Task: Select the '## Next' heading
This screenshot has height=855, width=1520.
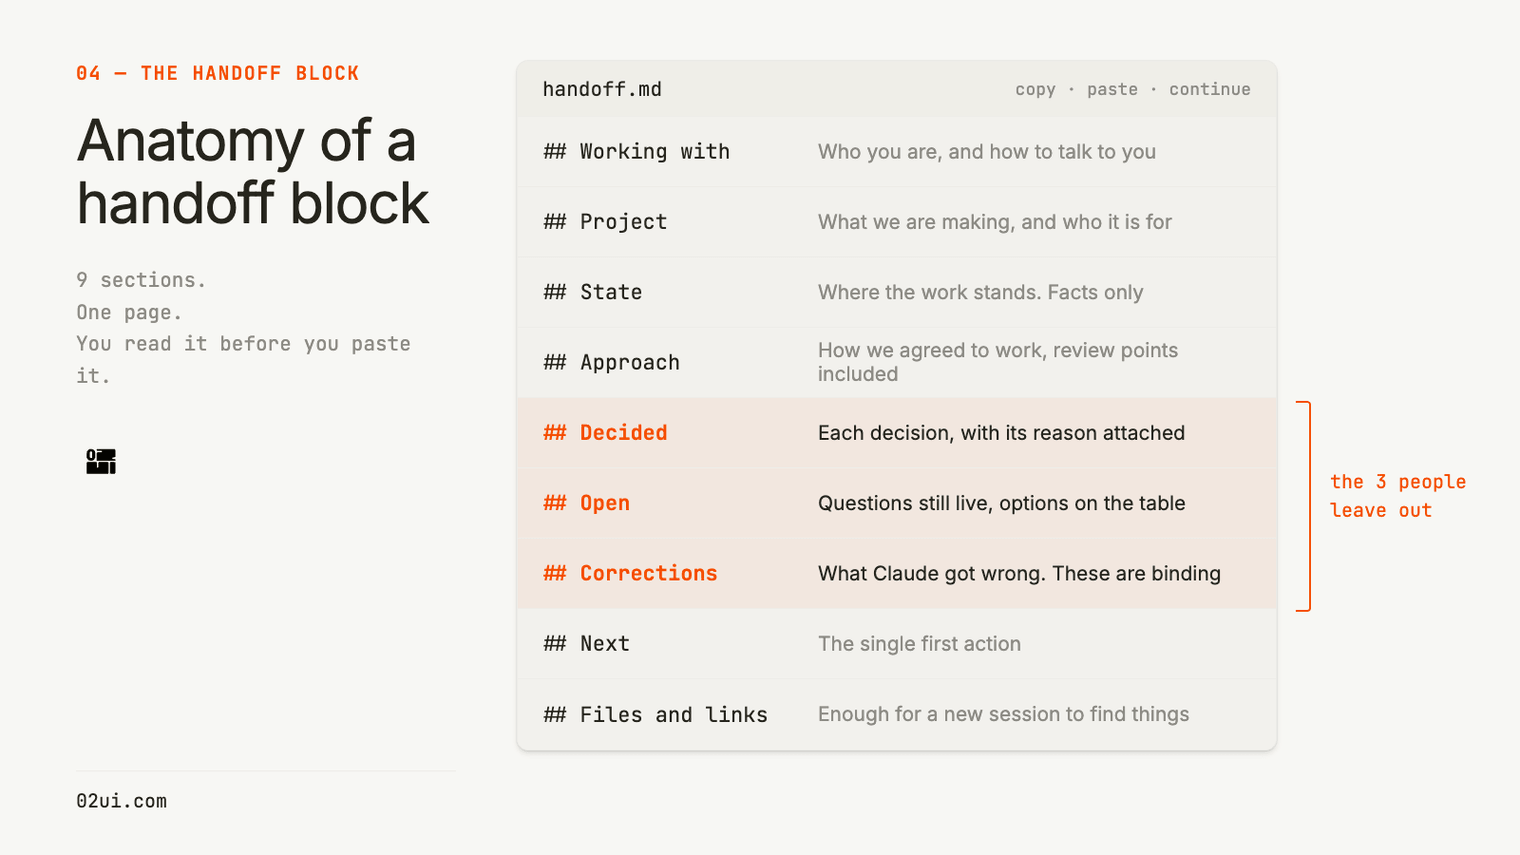Action: (x=587, y=644)
